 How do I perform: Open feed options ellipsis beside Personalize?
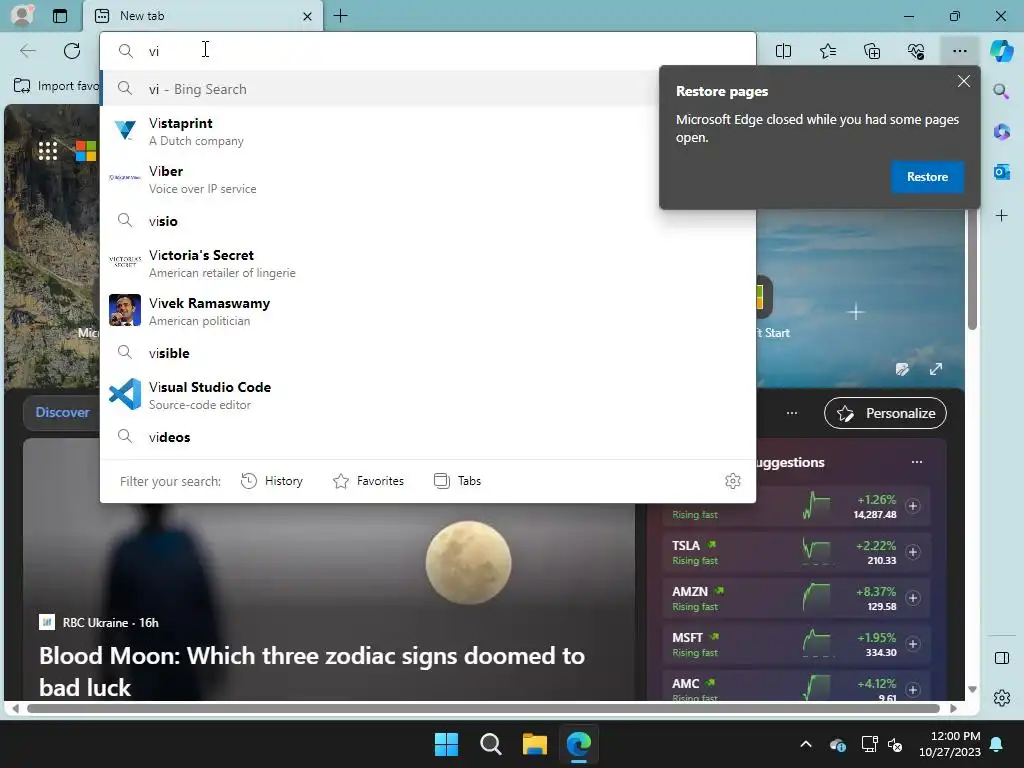tap(792, 413)
